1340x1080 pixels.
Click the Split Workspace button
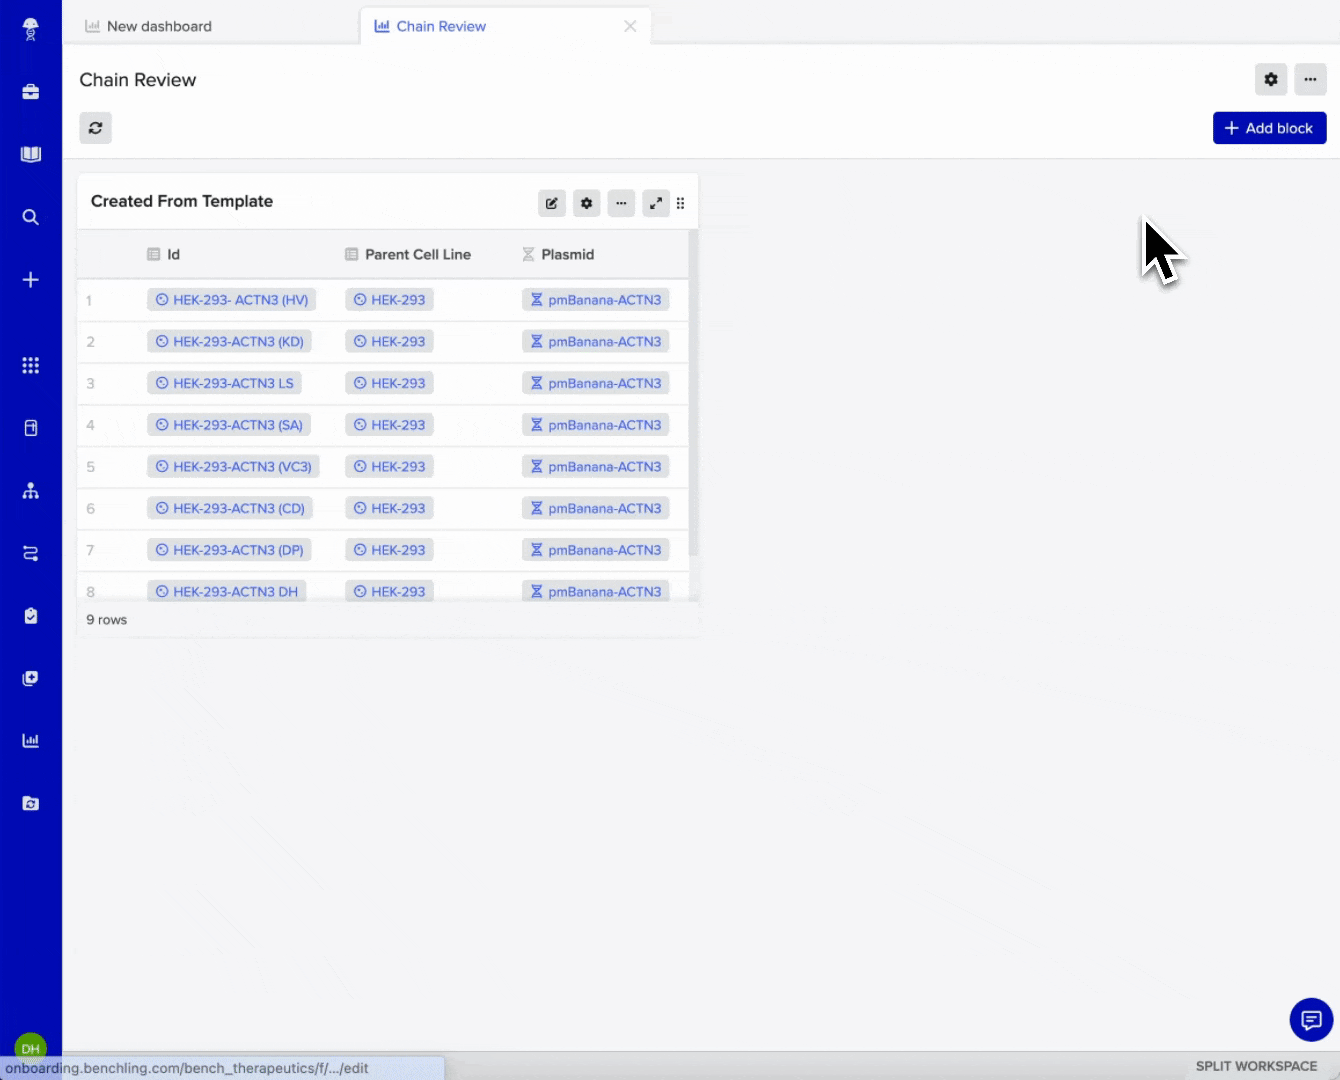pyautogui.click(x=1256, y=1066)
